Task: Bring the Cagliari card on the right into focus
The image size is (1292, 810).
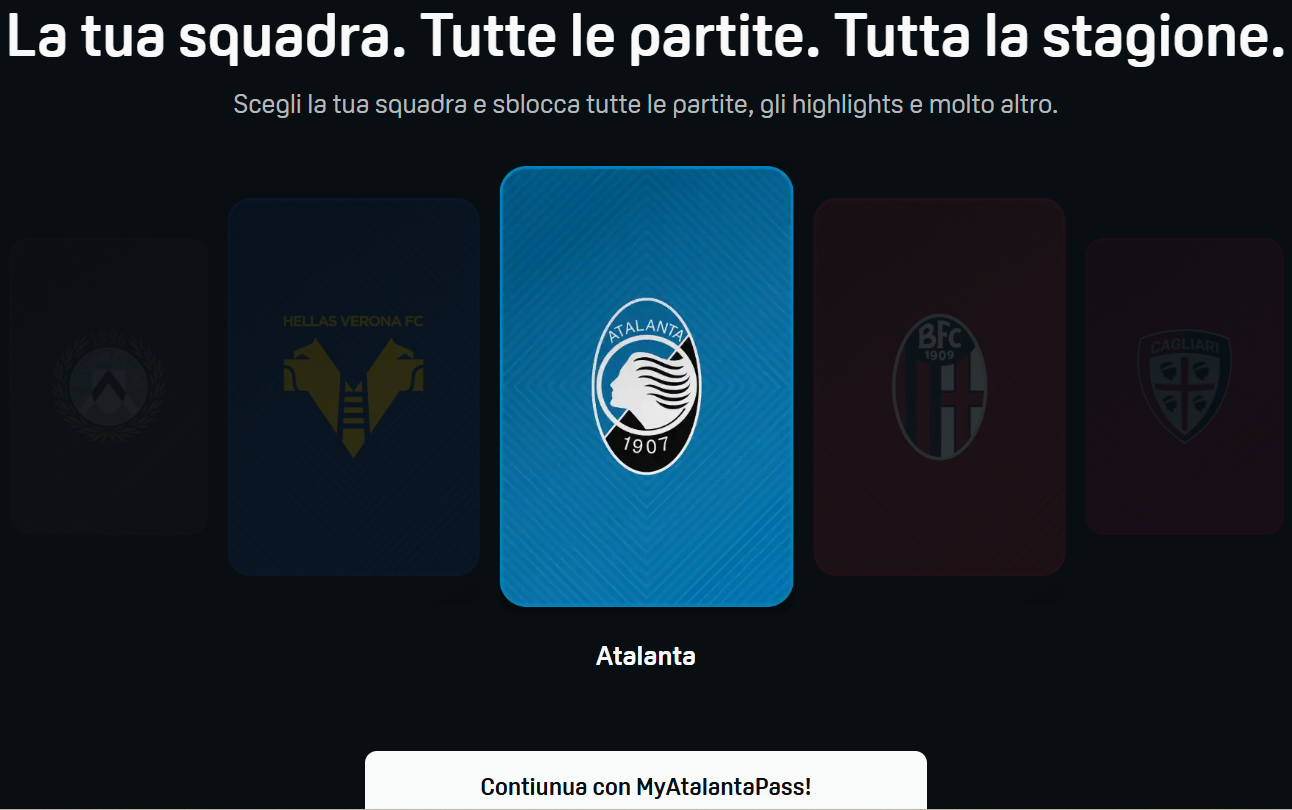Action: point(1185,387)
